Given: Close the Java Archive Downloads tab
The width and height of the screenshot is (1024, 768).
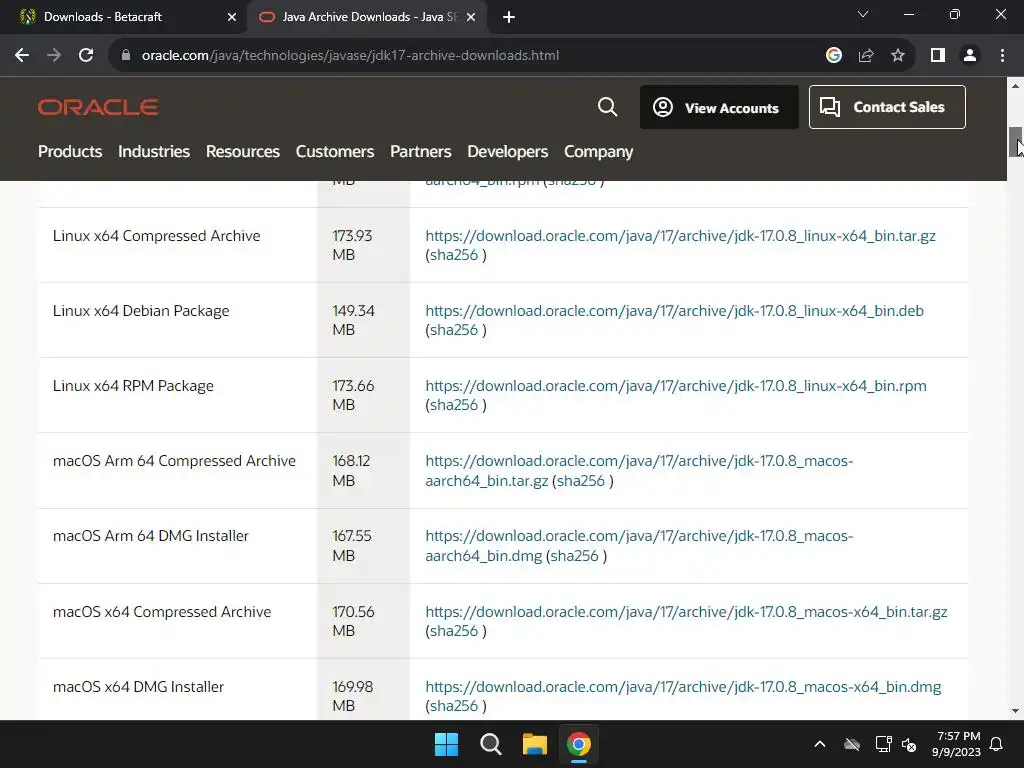Looking at the screenshot, I should (471, 17).
